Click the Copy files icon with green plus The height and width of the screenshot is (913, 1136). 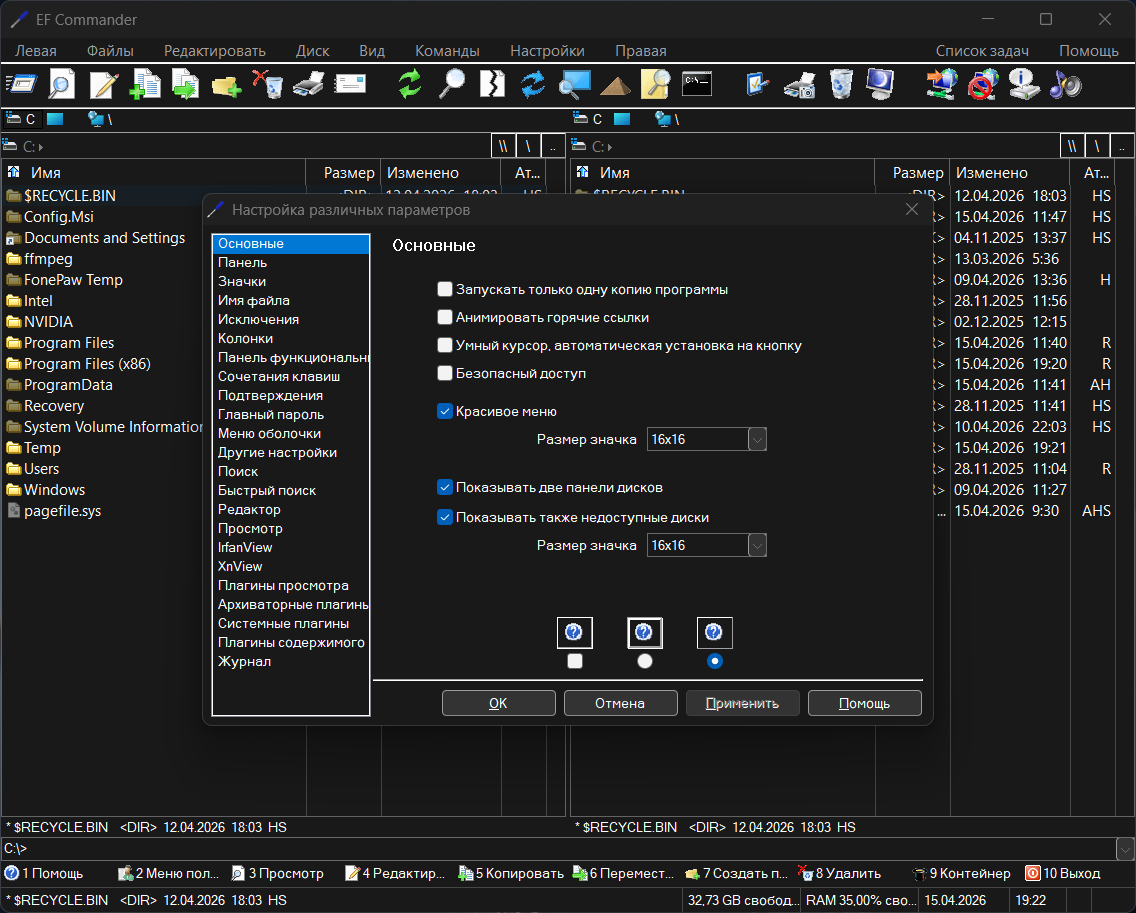[x=145, y=84]
